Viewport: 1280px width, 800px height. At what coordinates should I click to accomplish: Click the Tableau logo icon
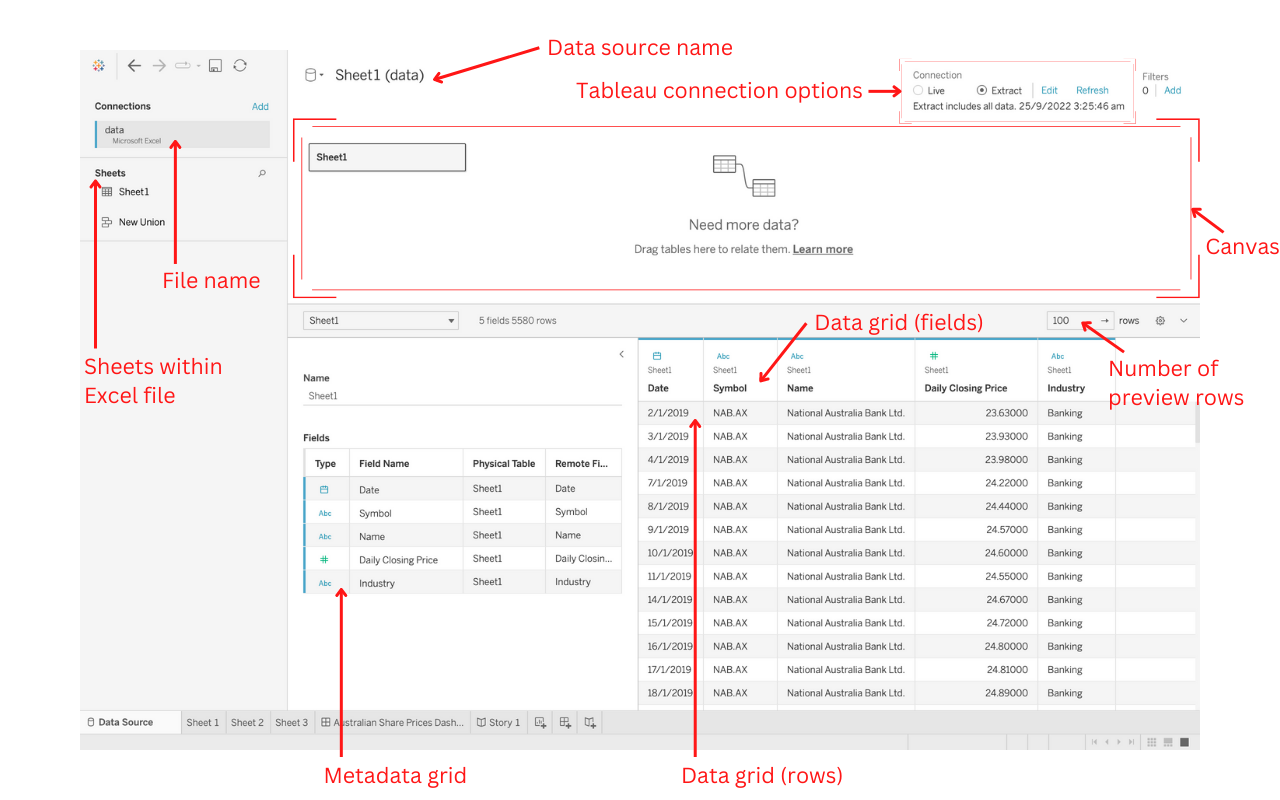click(99, 66)
